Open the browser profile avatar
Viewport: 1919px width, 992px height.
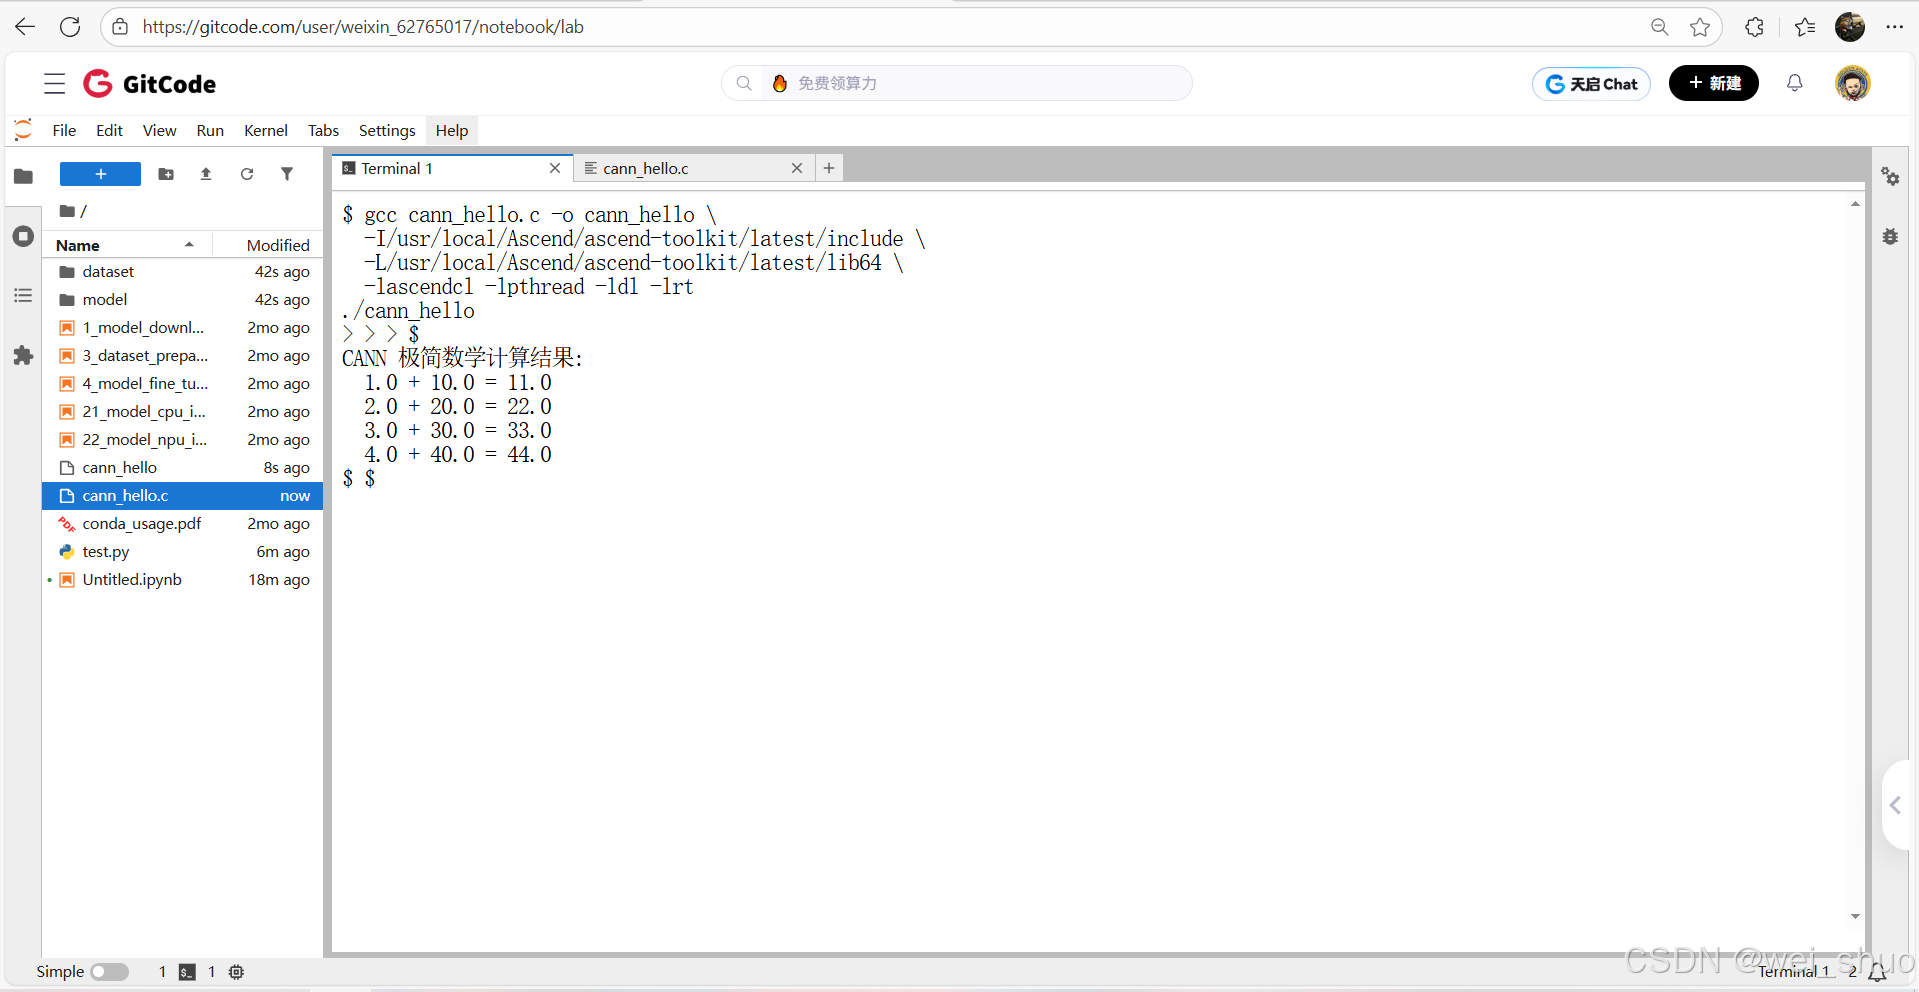pos(1850,27)
